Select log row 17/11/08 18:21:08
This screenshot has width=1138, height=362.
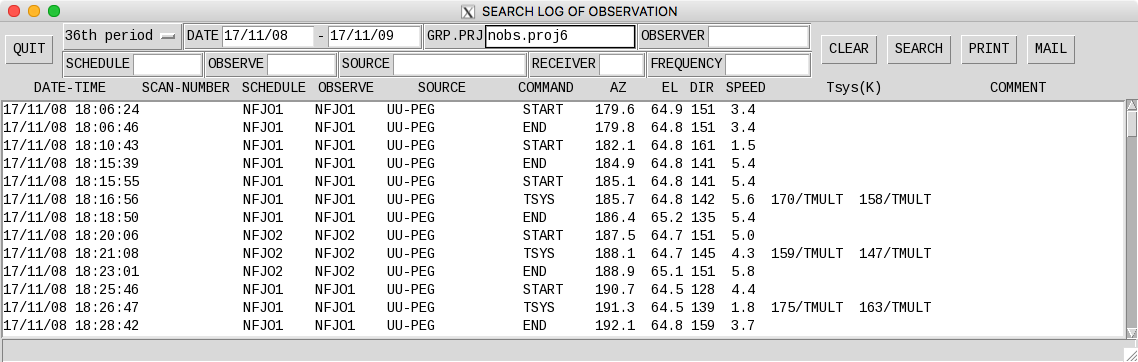point(563,254)
